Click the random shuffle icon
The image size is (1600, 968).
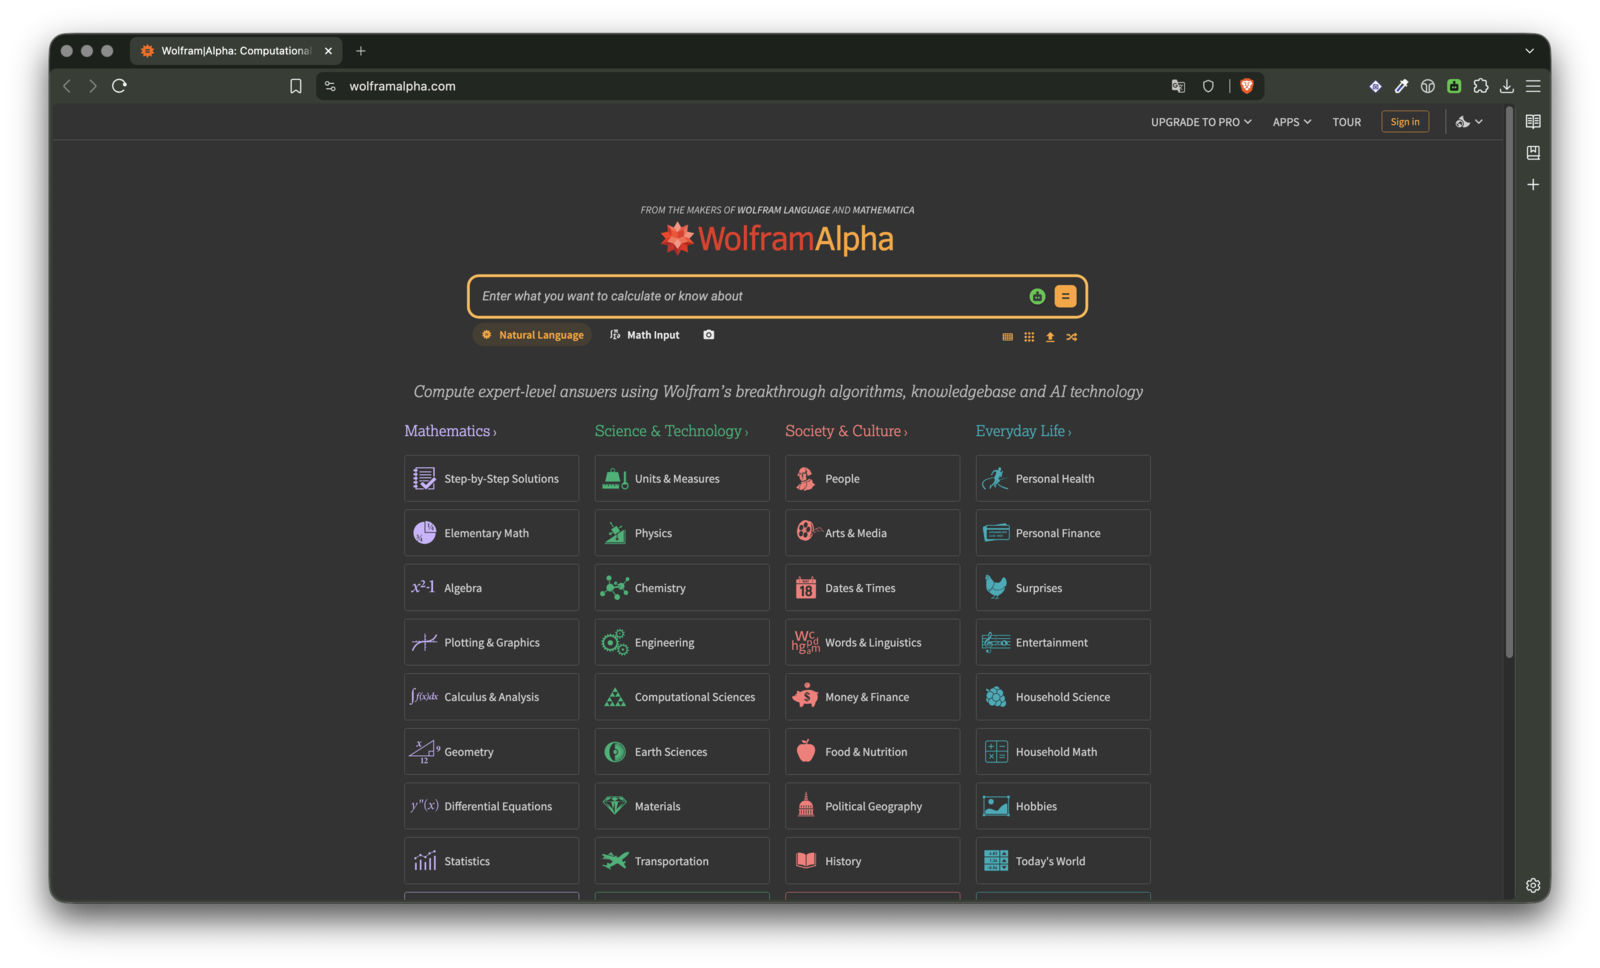(x=1071, y=337)
